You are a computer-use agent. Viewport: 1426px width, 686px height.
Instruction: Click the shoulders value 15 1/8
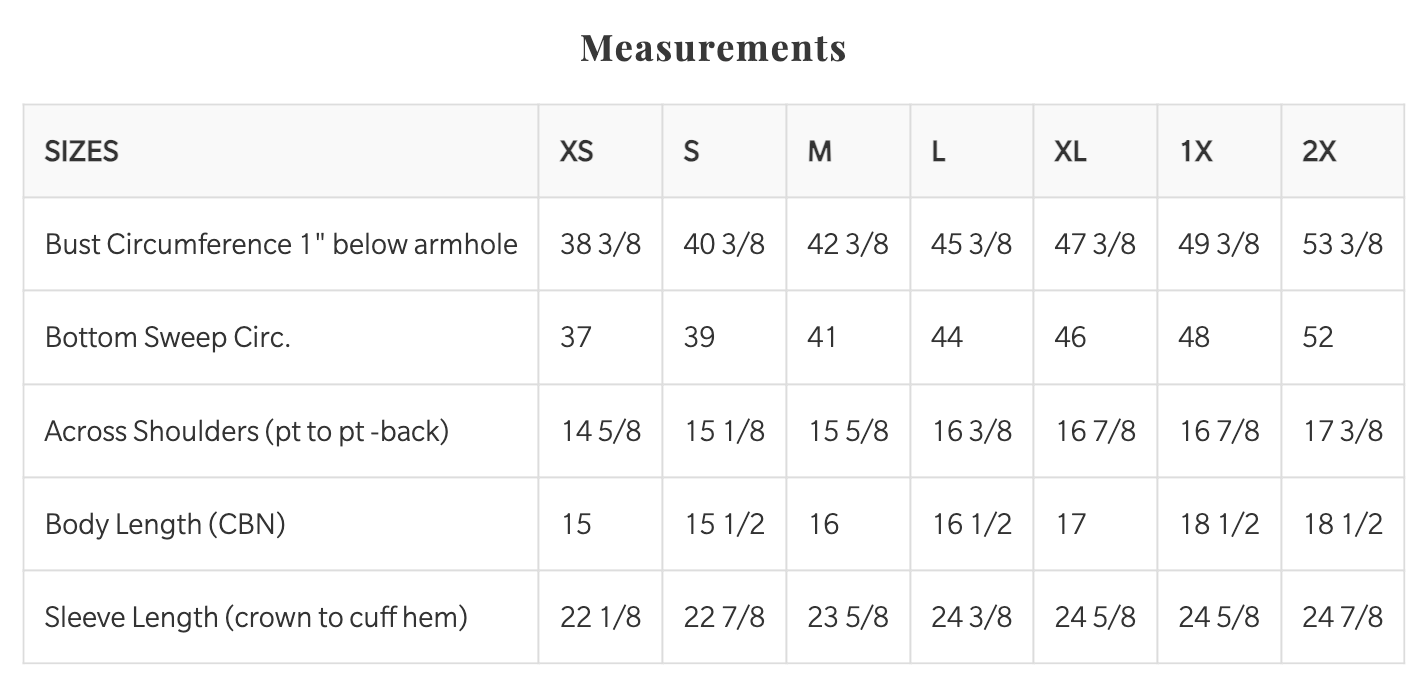724,431
